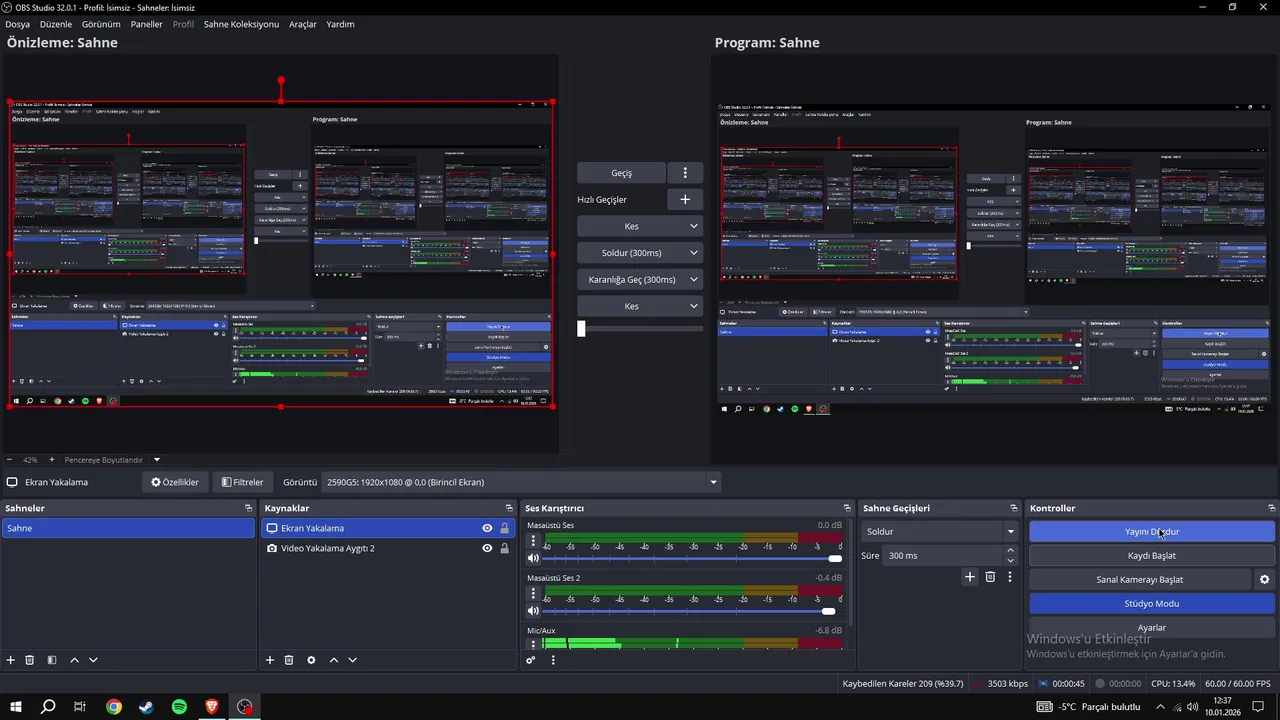Screen dimensions: 1280x720
Task: Float the Ses Karıştırıcı panel
Action: (x=847, y=508)
